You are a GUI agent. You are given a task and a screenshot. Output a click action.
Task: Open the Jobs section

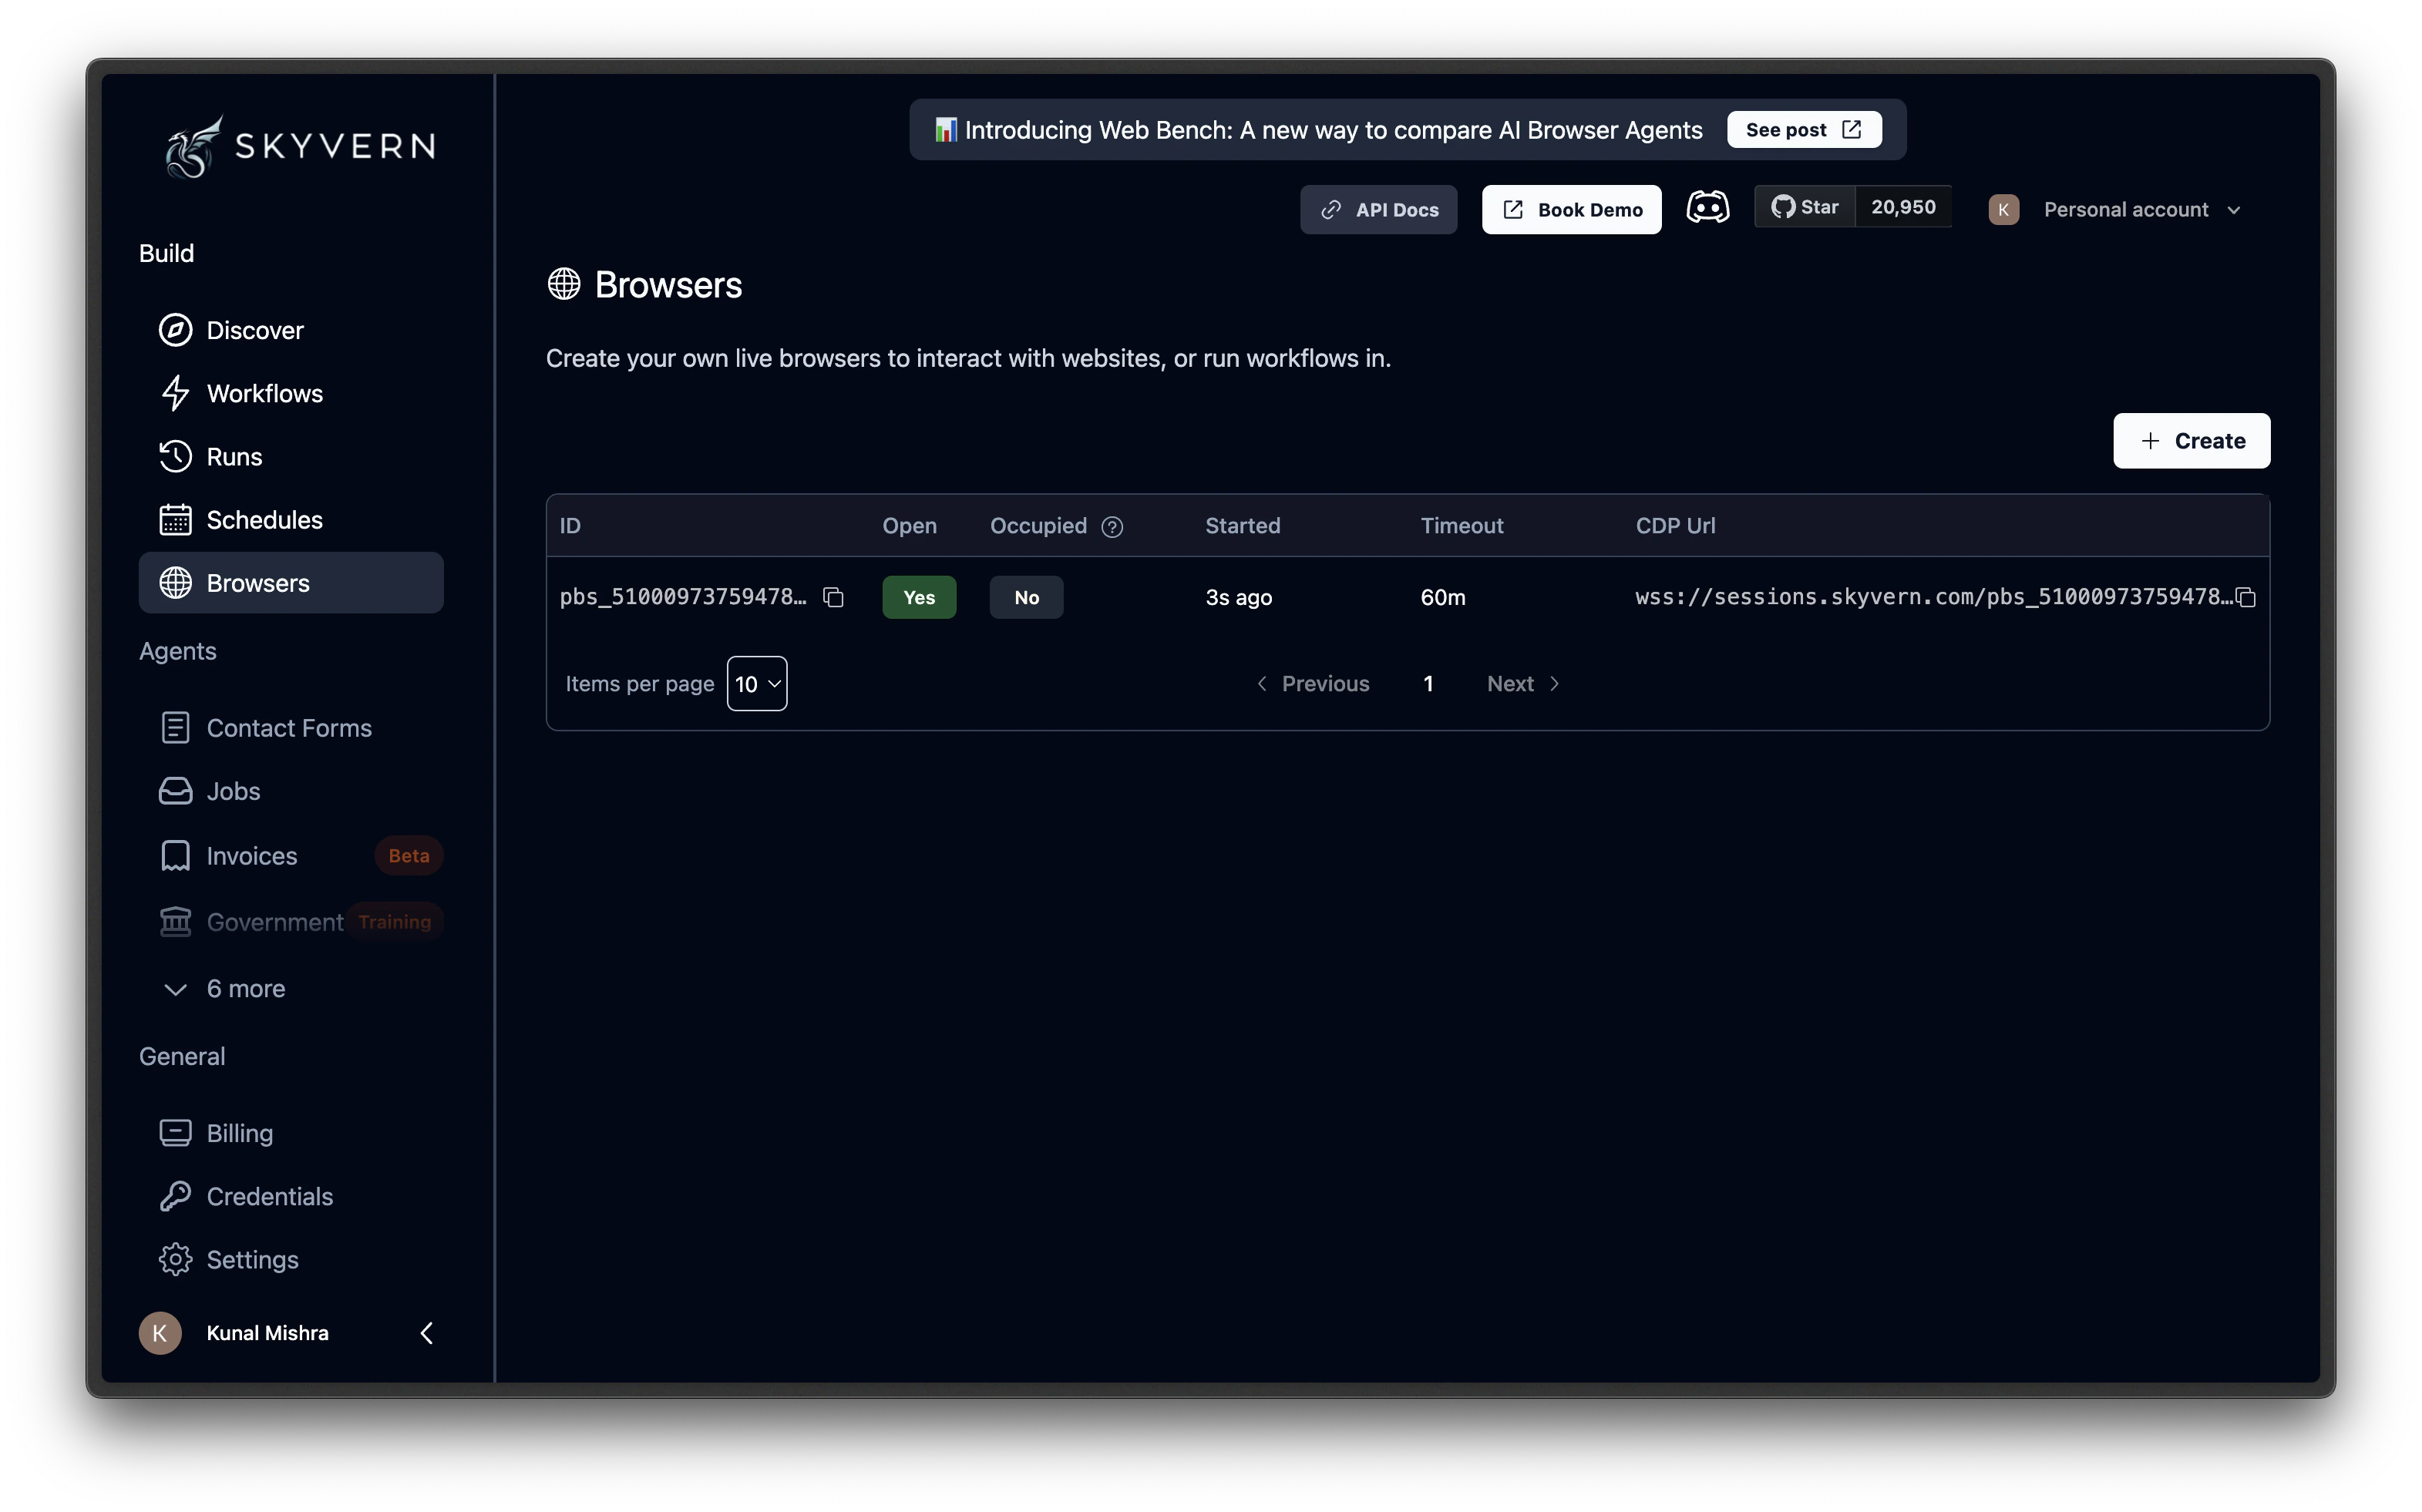tap(233, 790)
